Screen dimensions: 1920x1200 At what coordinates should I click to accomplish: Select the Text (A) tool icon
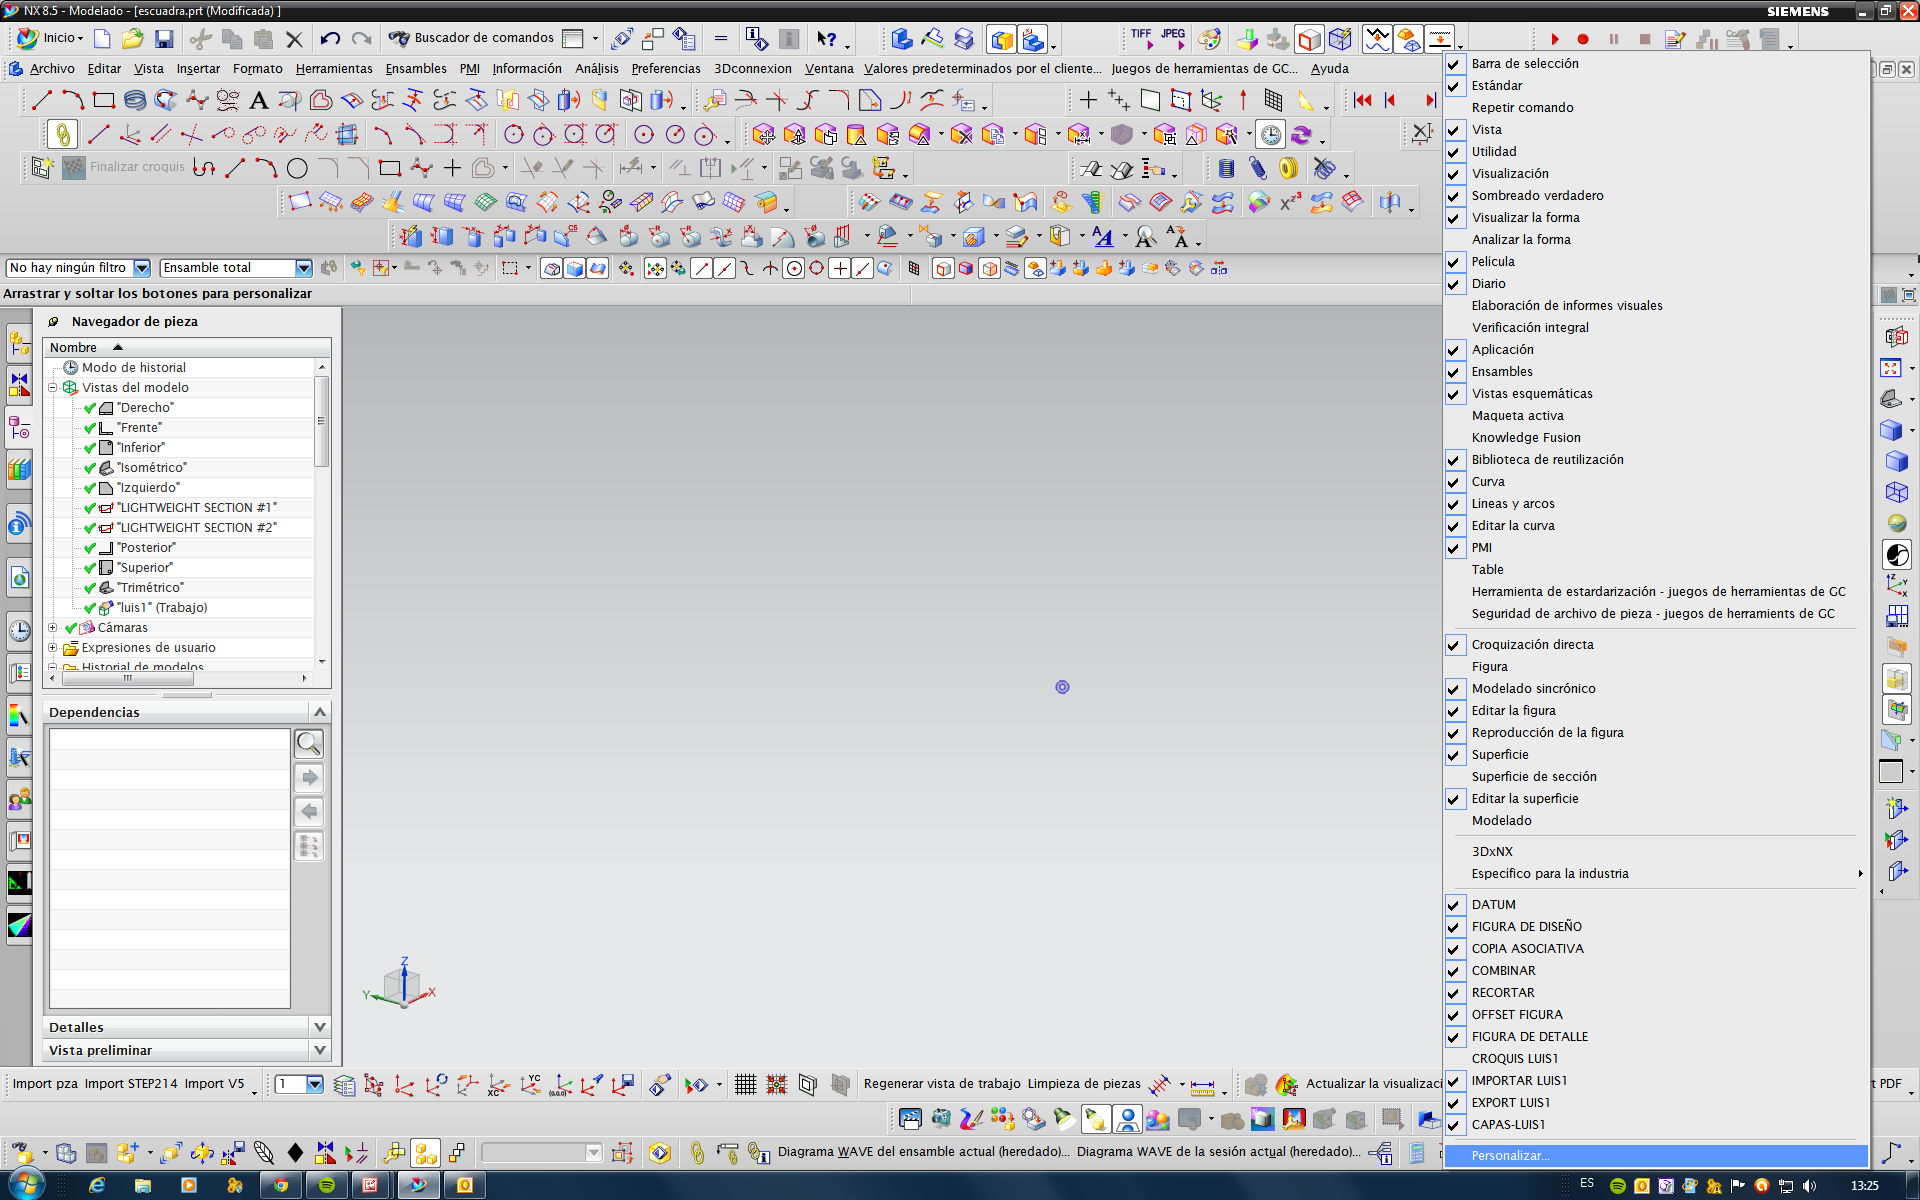[x=258, y=100]
